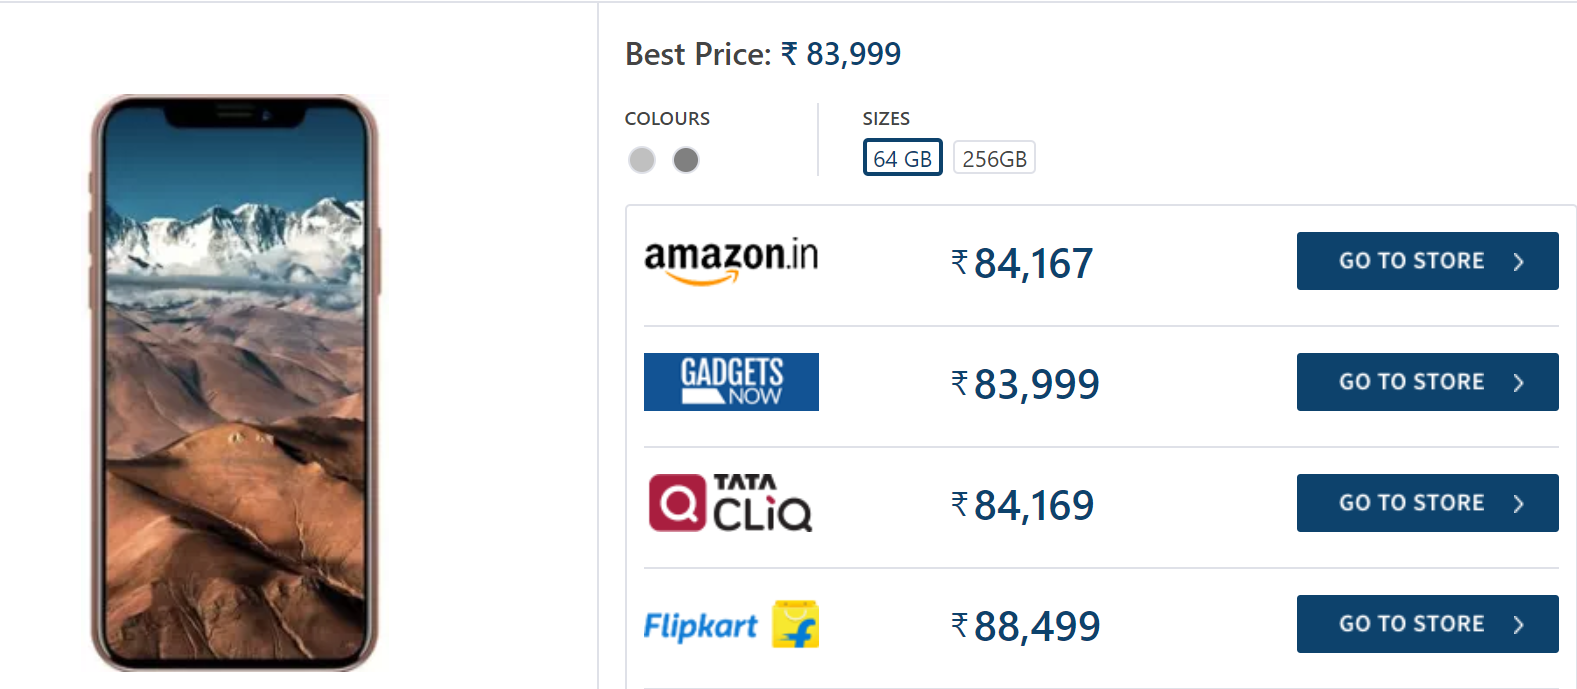Click the chevron arrow on Tata CLiQ's button
This screenshot has width=1577, height=689.
point(1519,504)
